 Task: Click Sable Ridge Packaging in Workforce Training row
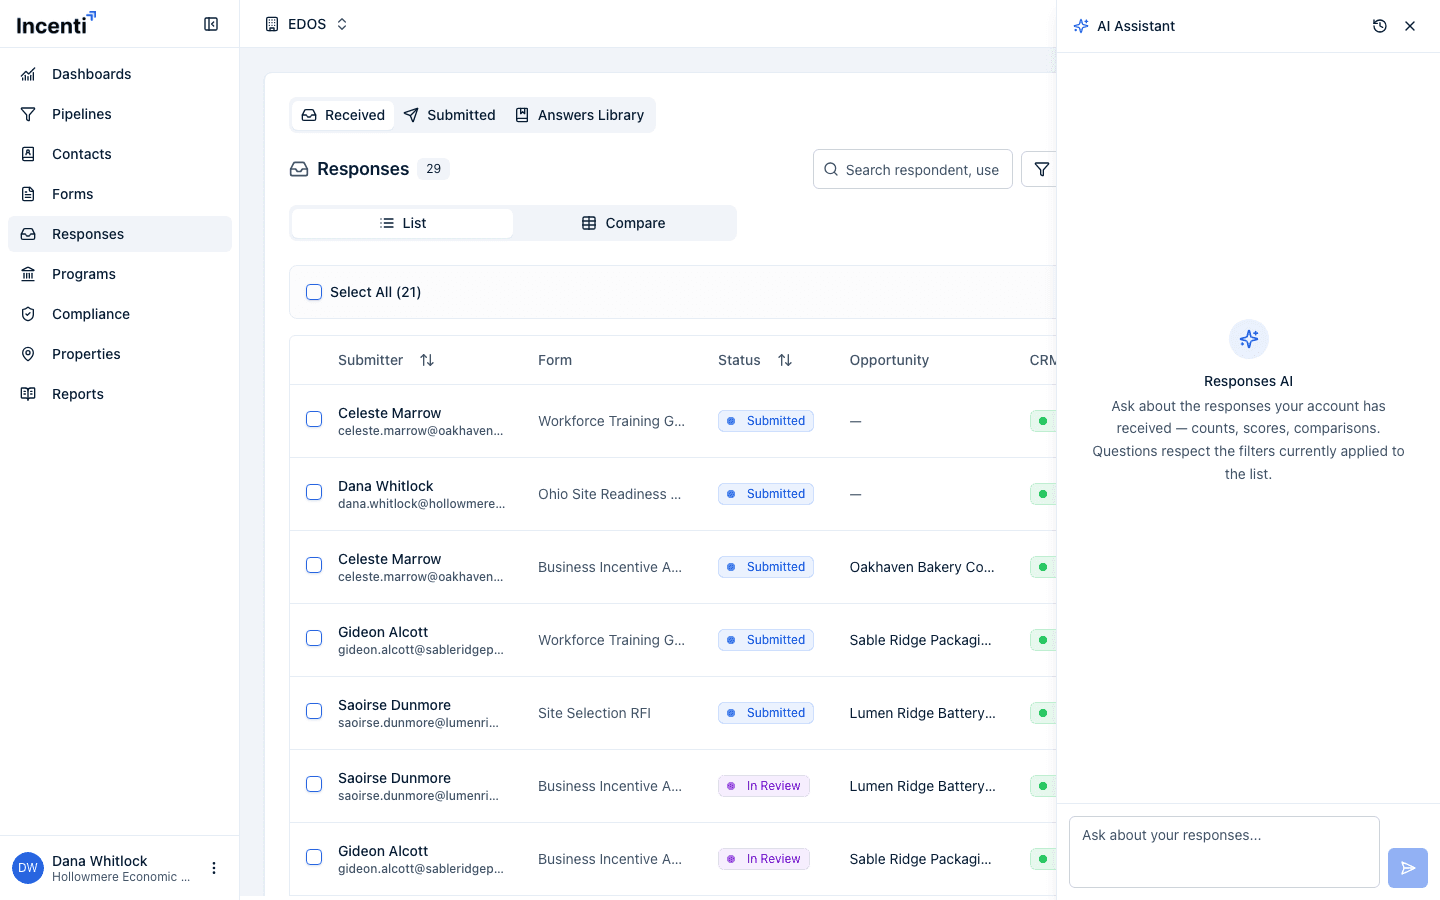[921, 640]
